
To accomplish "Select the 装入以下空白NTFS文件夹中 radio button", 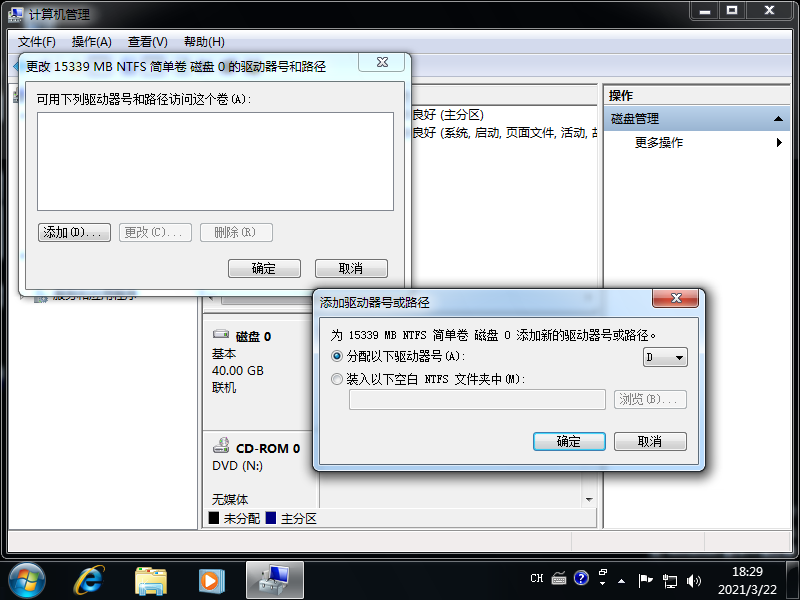I will pos(336,379).
